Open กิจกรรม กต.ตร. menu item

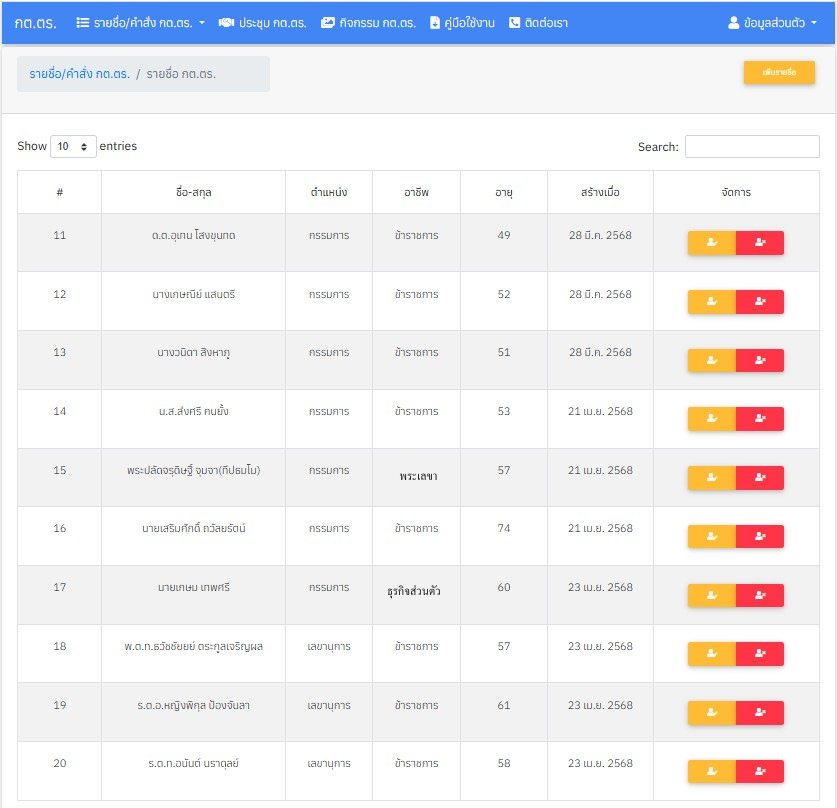click(x=368, y=22)
